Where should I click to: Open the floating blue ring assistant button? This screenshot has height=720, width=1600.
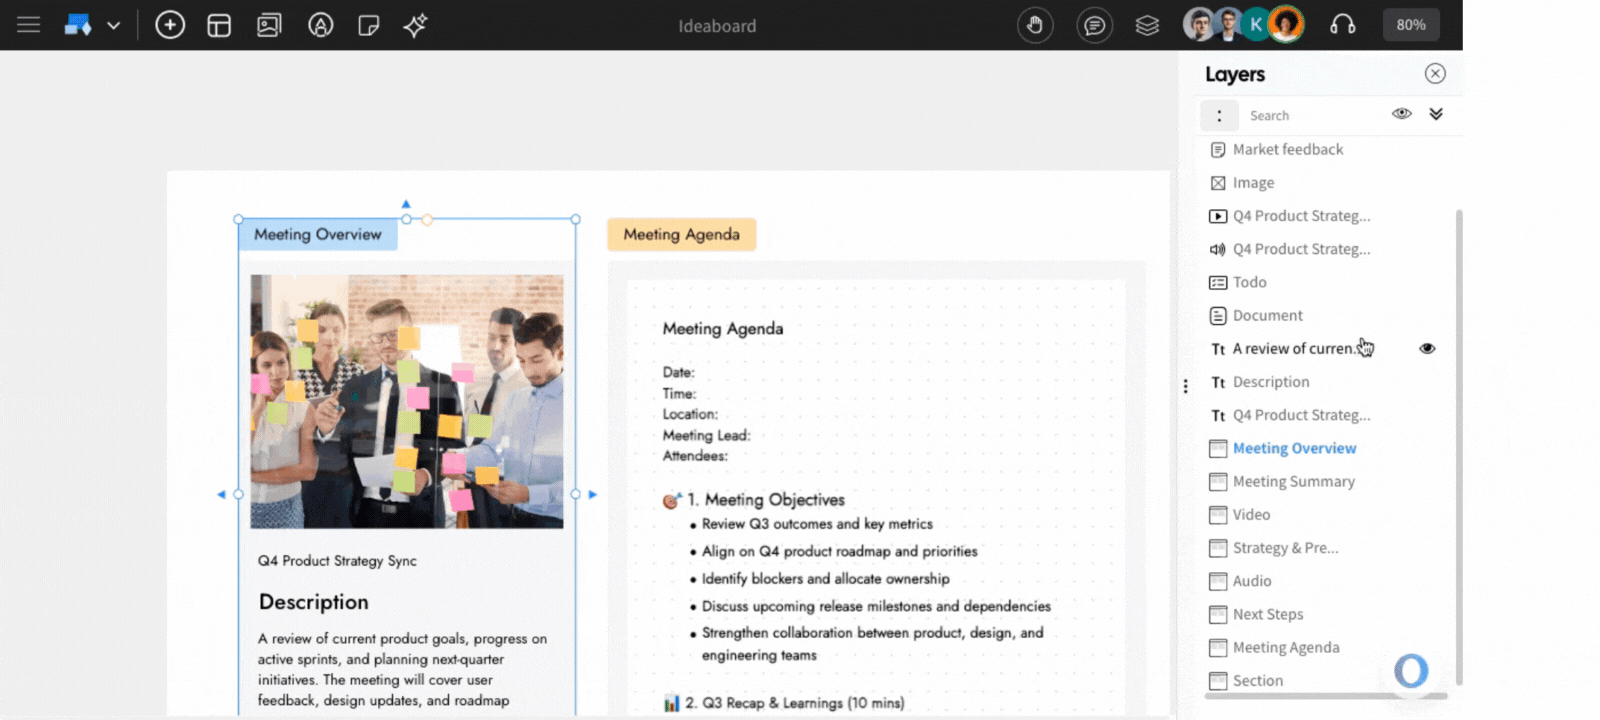(1411, 671)
